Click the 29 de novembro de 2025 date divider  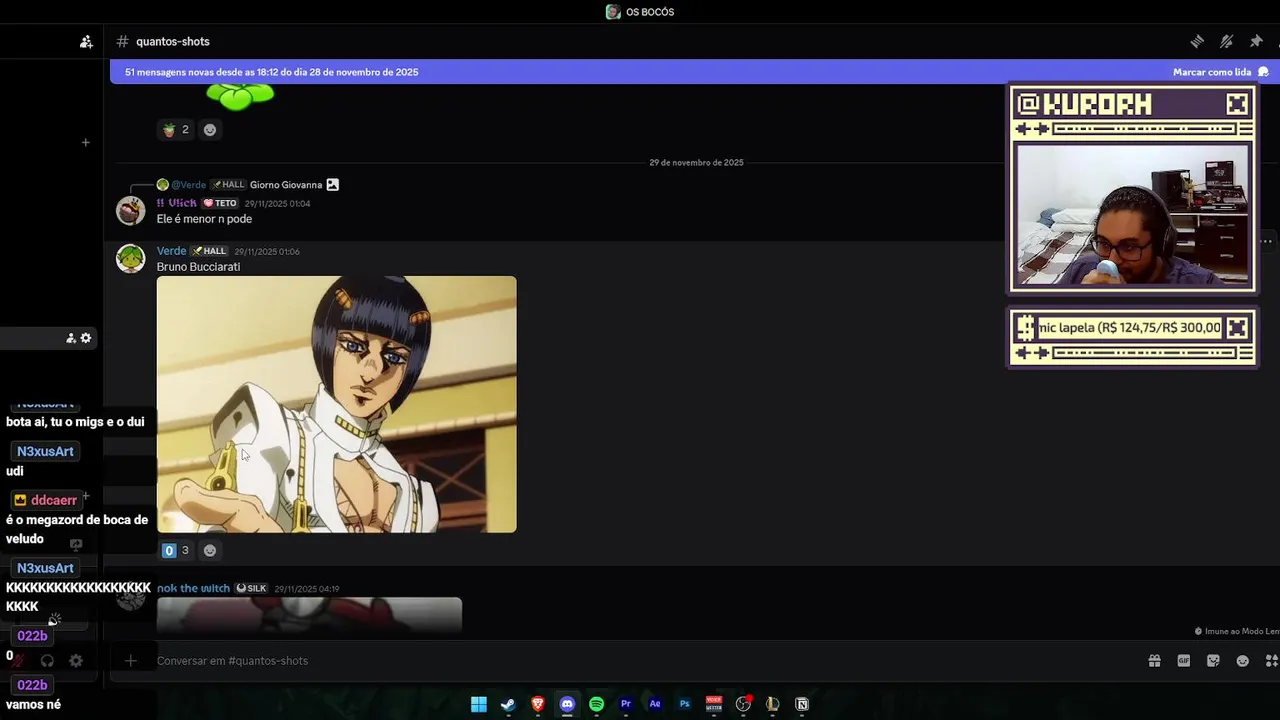pyautogui.click(x=696, y=162)
